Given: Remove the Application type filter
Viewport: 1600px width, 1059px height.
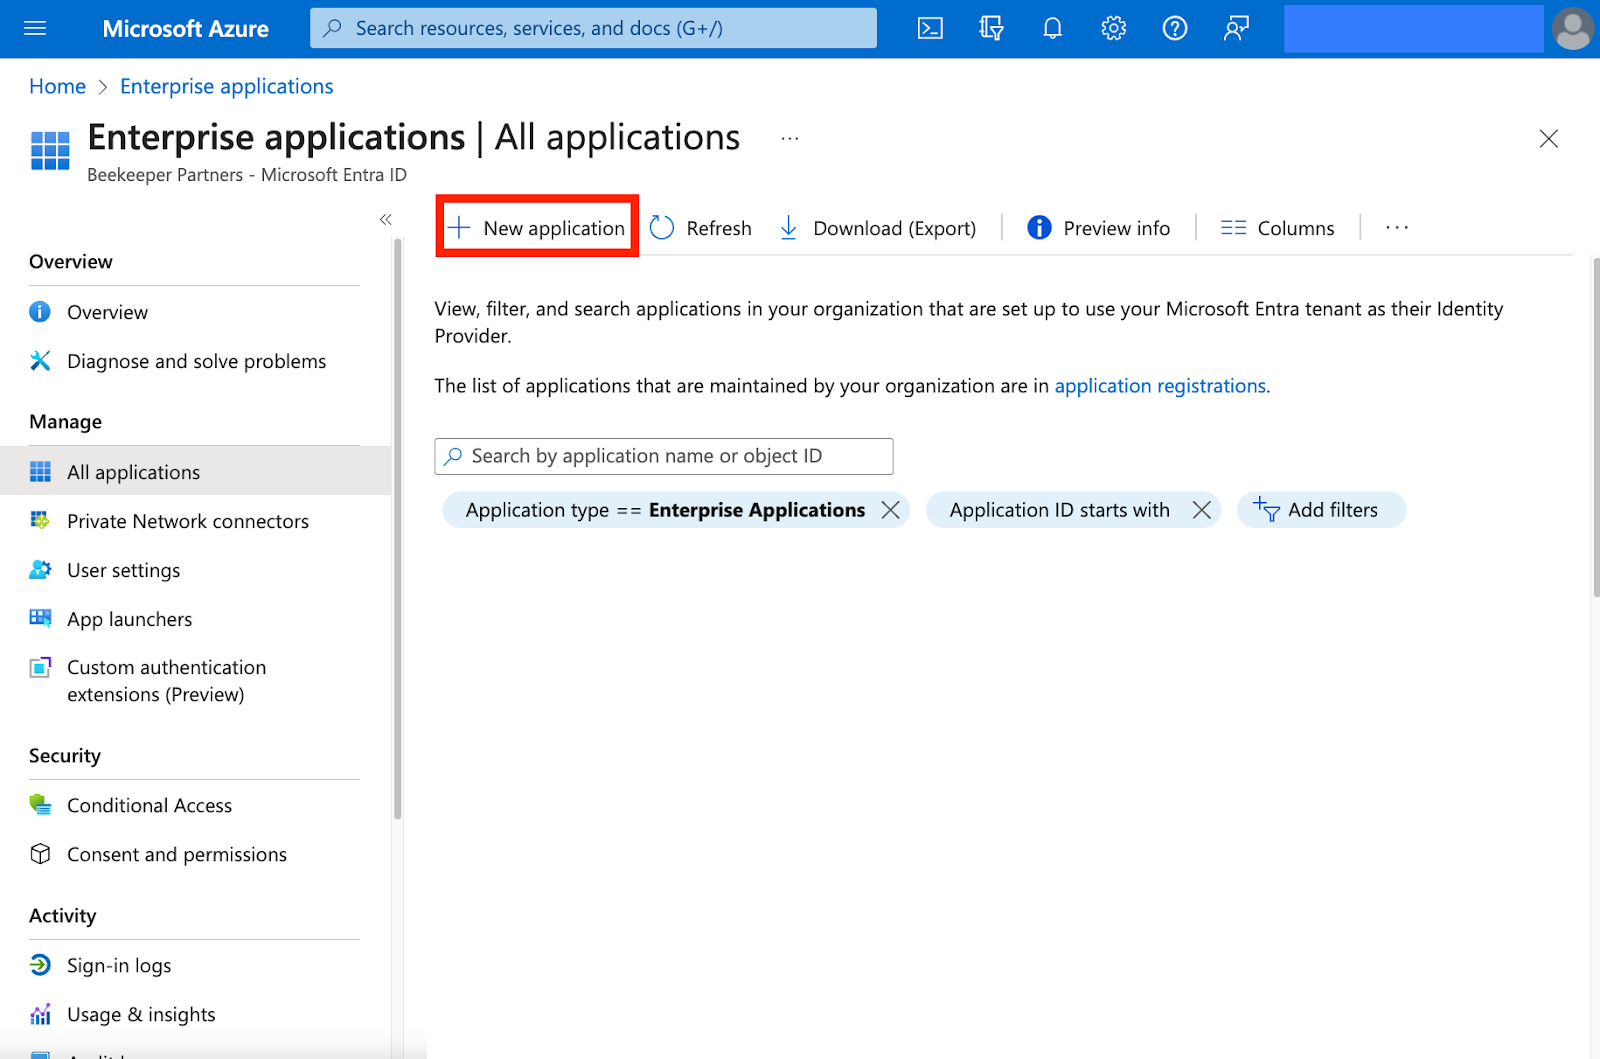Looking at the screenshot, I should (890, 510).
